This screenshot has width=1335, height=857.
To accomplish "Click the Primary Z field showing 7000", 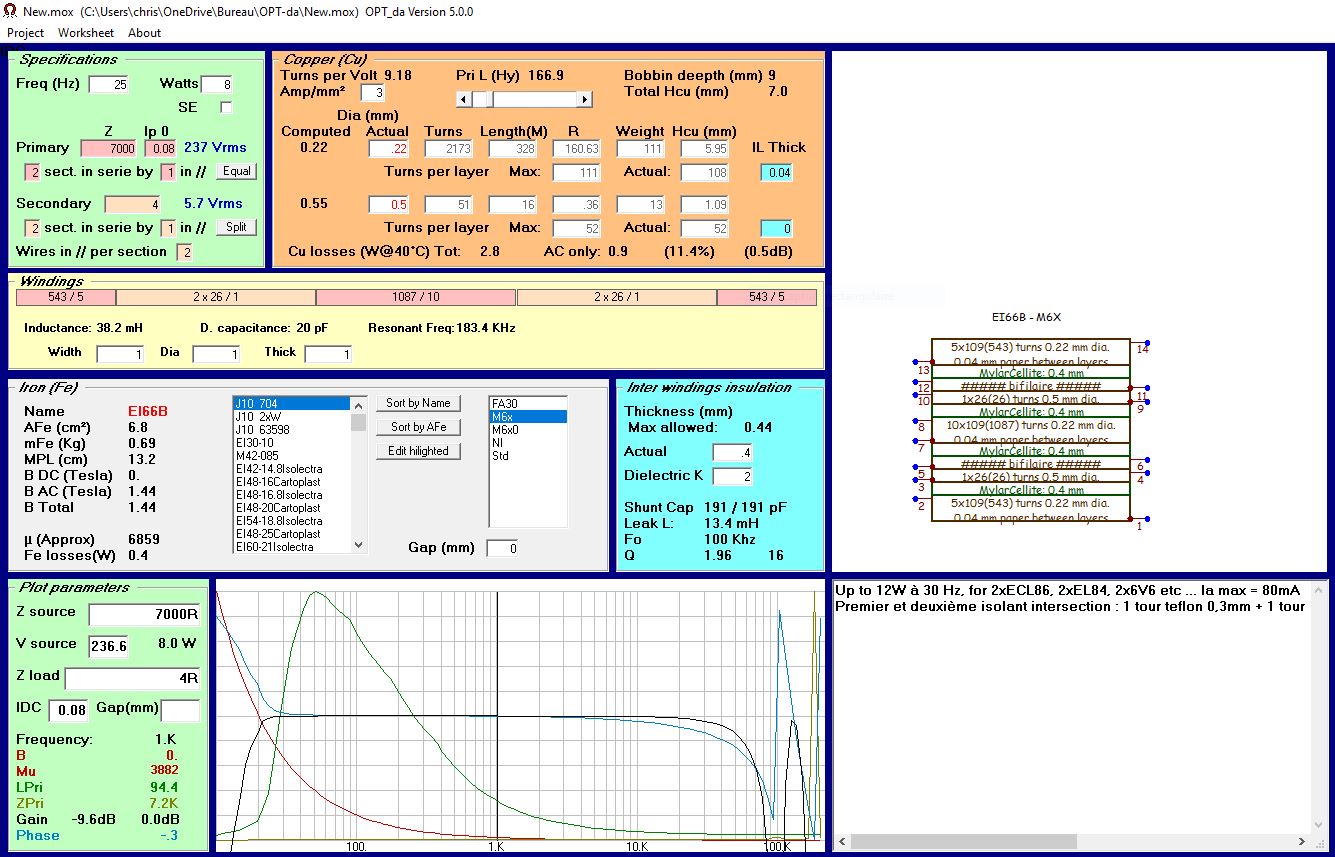I will click(x=108, y=148).
